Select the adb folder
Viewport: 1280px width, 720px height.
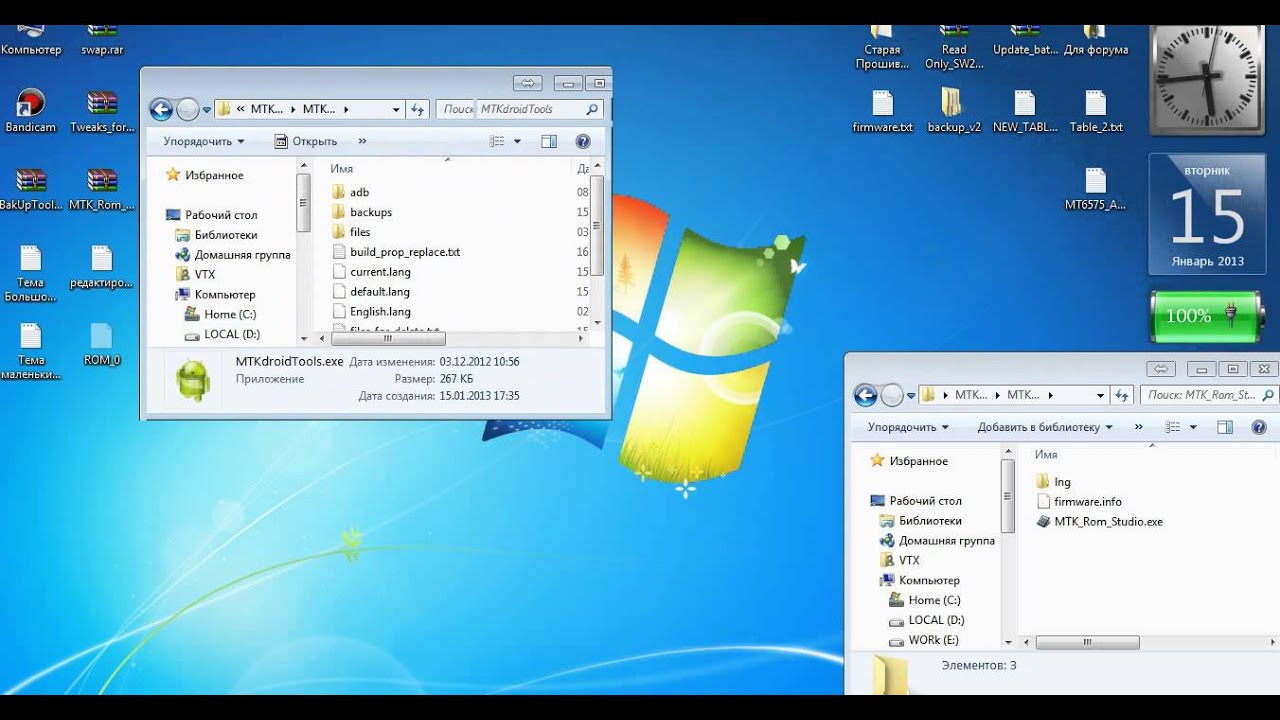point(350,192)
